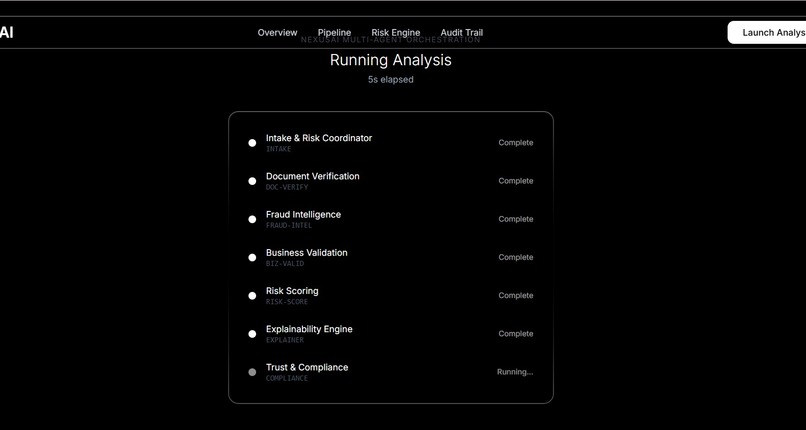Viewport: 806px width, 430px height.
Task: Click the status dot for Intake & Risk Coordinator
Action: (252, 143)
